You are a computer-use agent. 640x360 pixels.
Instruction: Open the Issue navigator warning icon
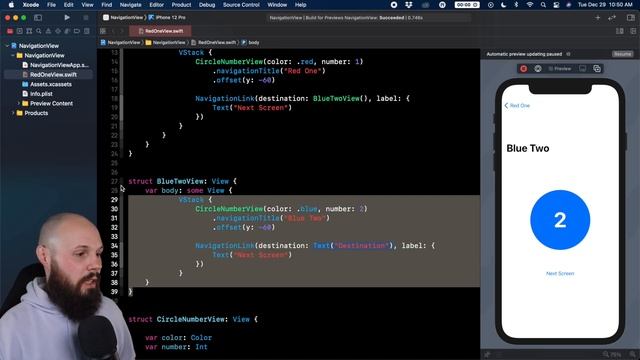48,31
